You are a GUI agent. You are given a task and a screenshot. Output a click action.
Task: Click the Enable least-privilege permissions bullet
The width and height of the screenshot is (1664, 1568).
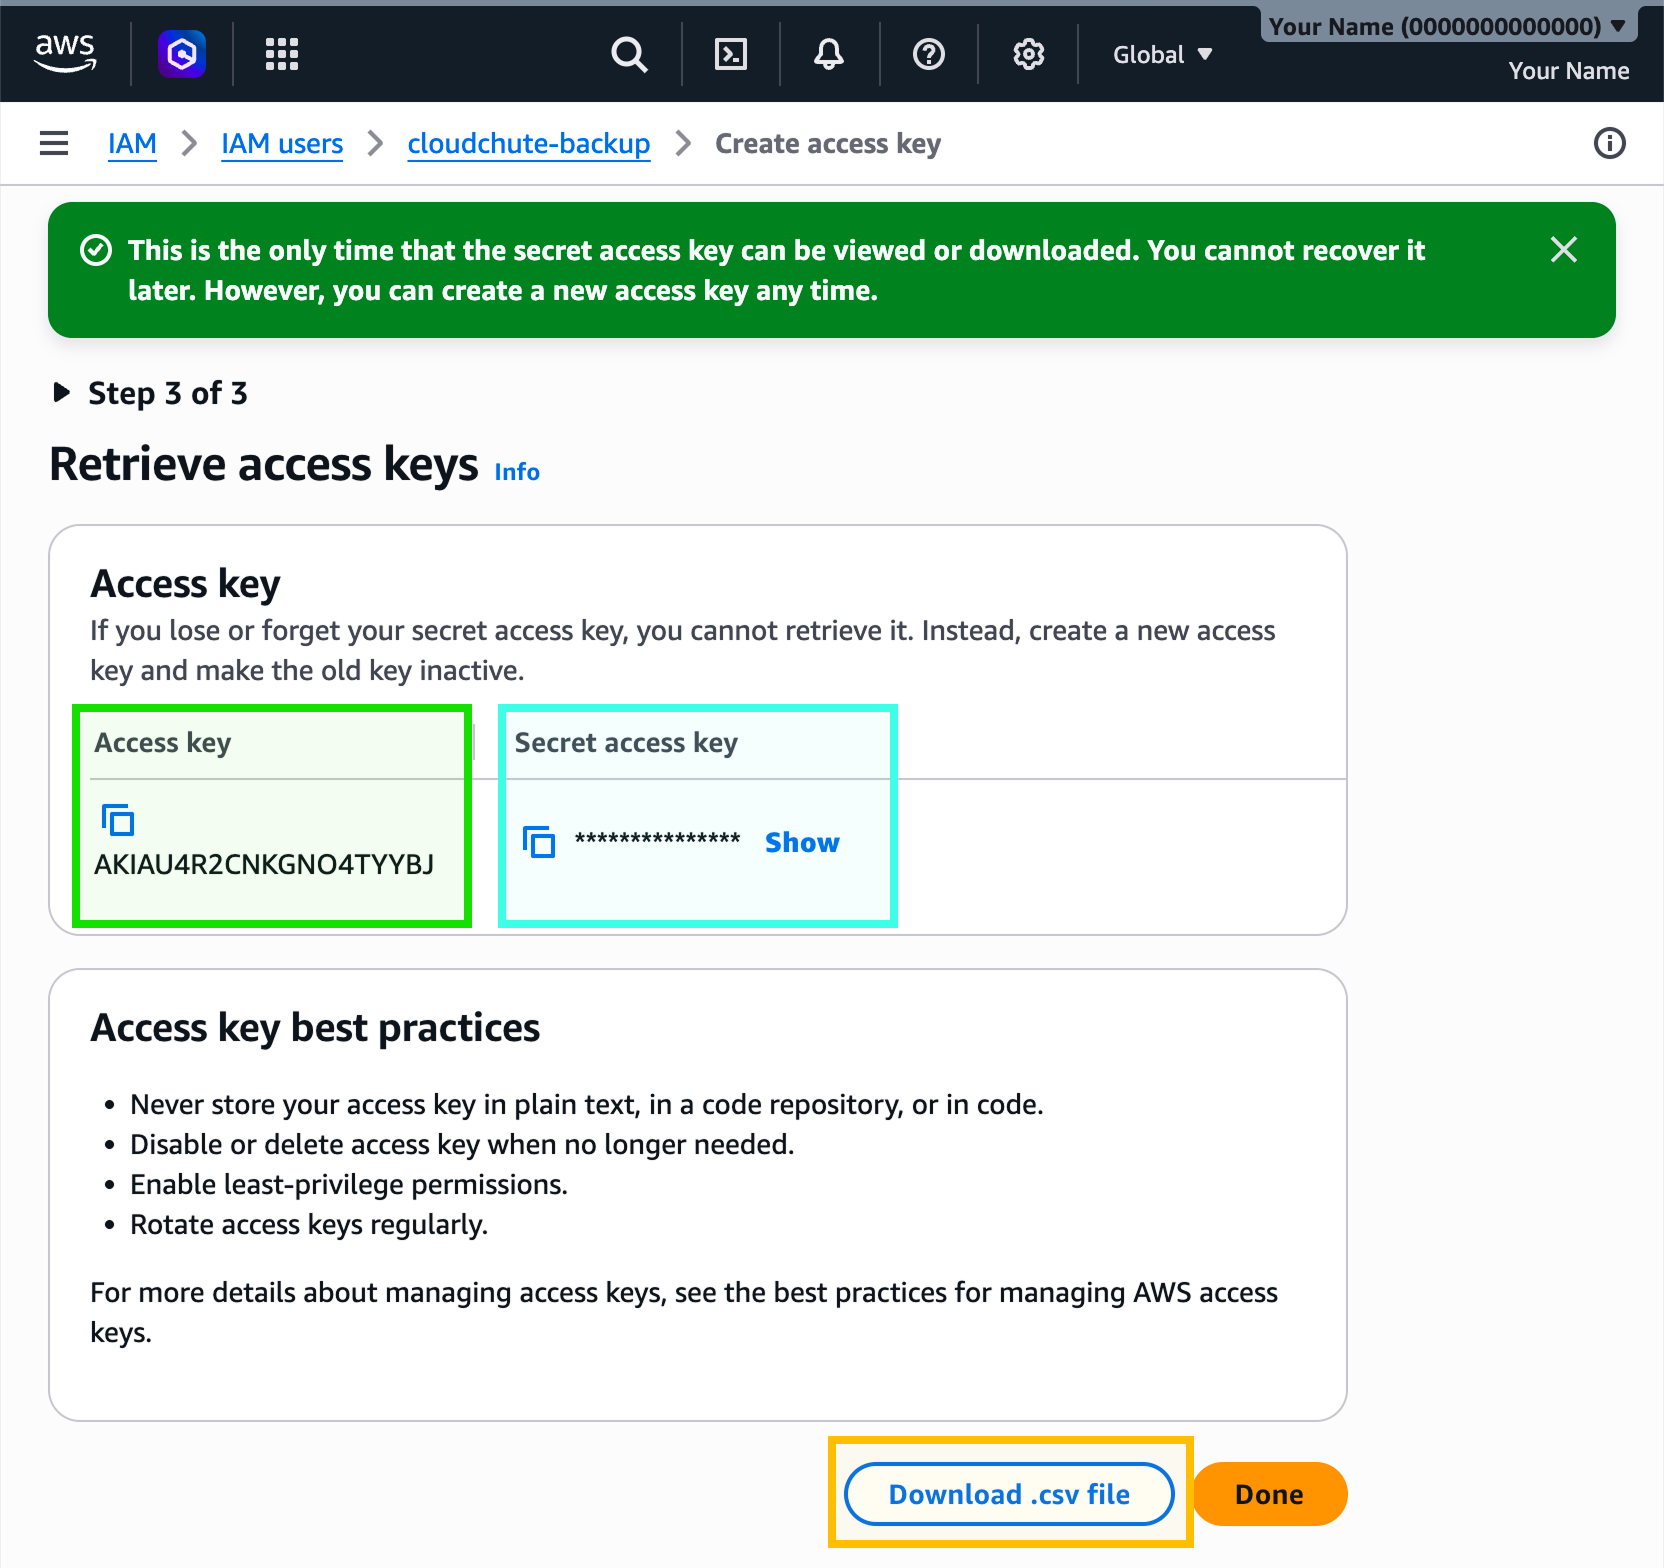tap(349, 1184)
